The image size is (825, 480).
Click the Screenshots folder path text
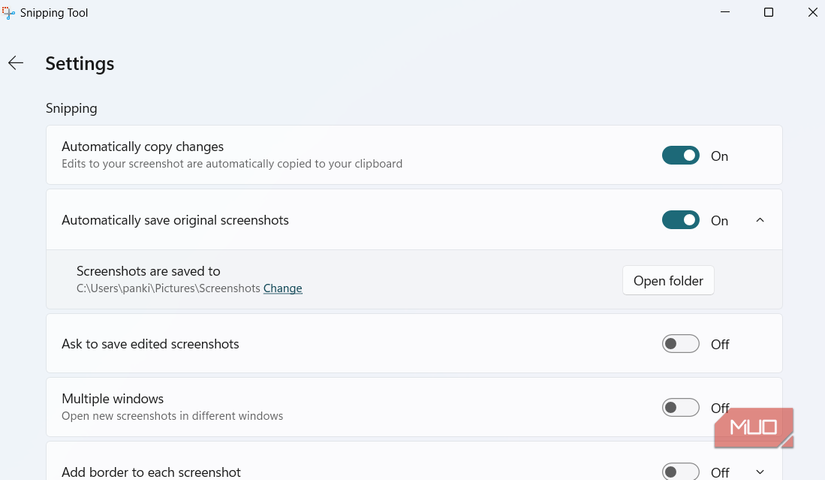pos(168,289)
